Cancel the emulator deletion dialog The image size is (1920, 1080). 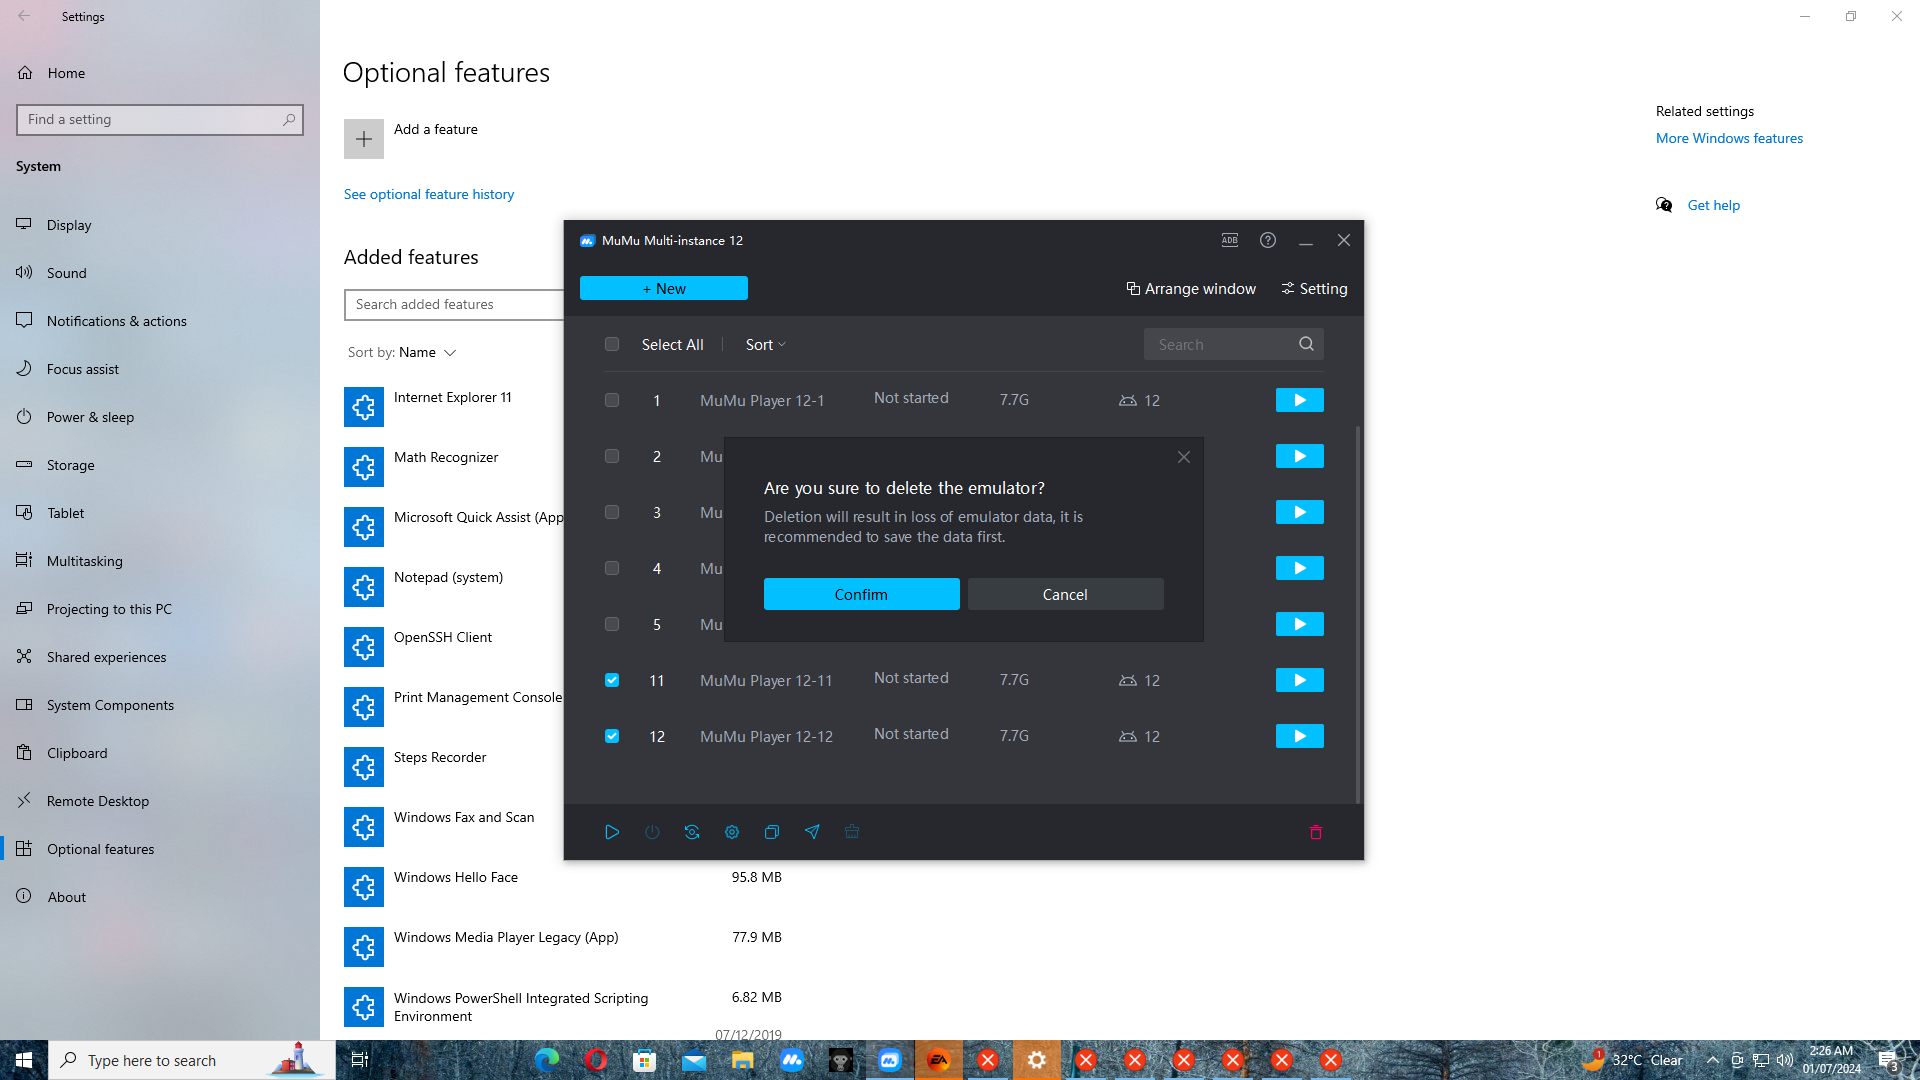pos(1066,594)
